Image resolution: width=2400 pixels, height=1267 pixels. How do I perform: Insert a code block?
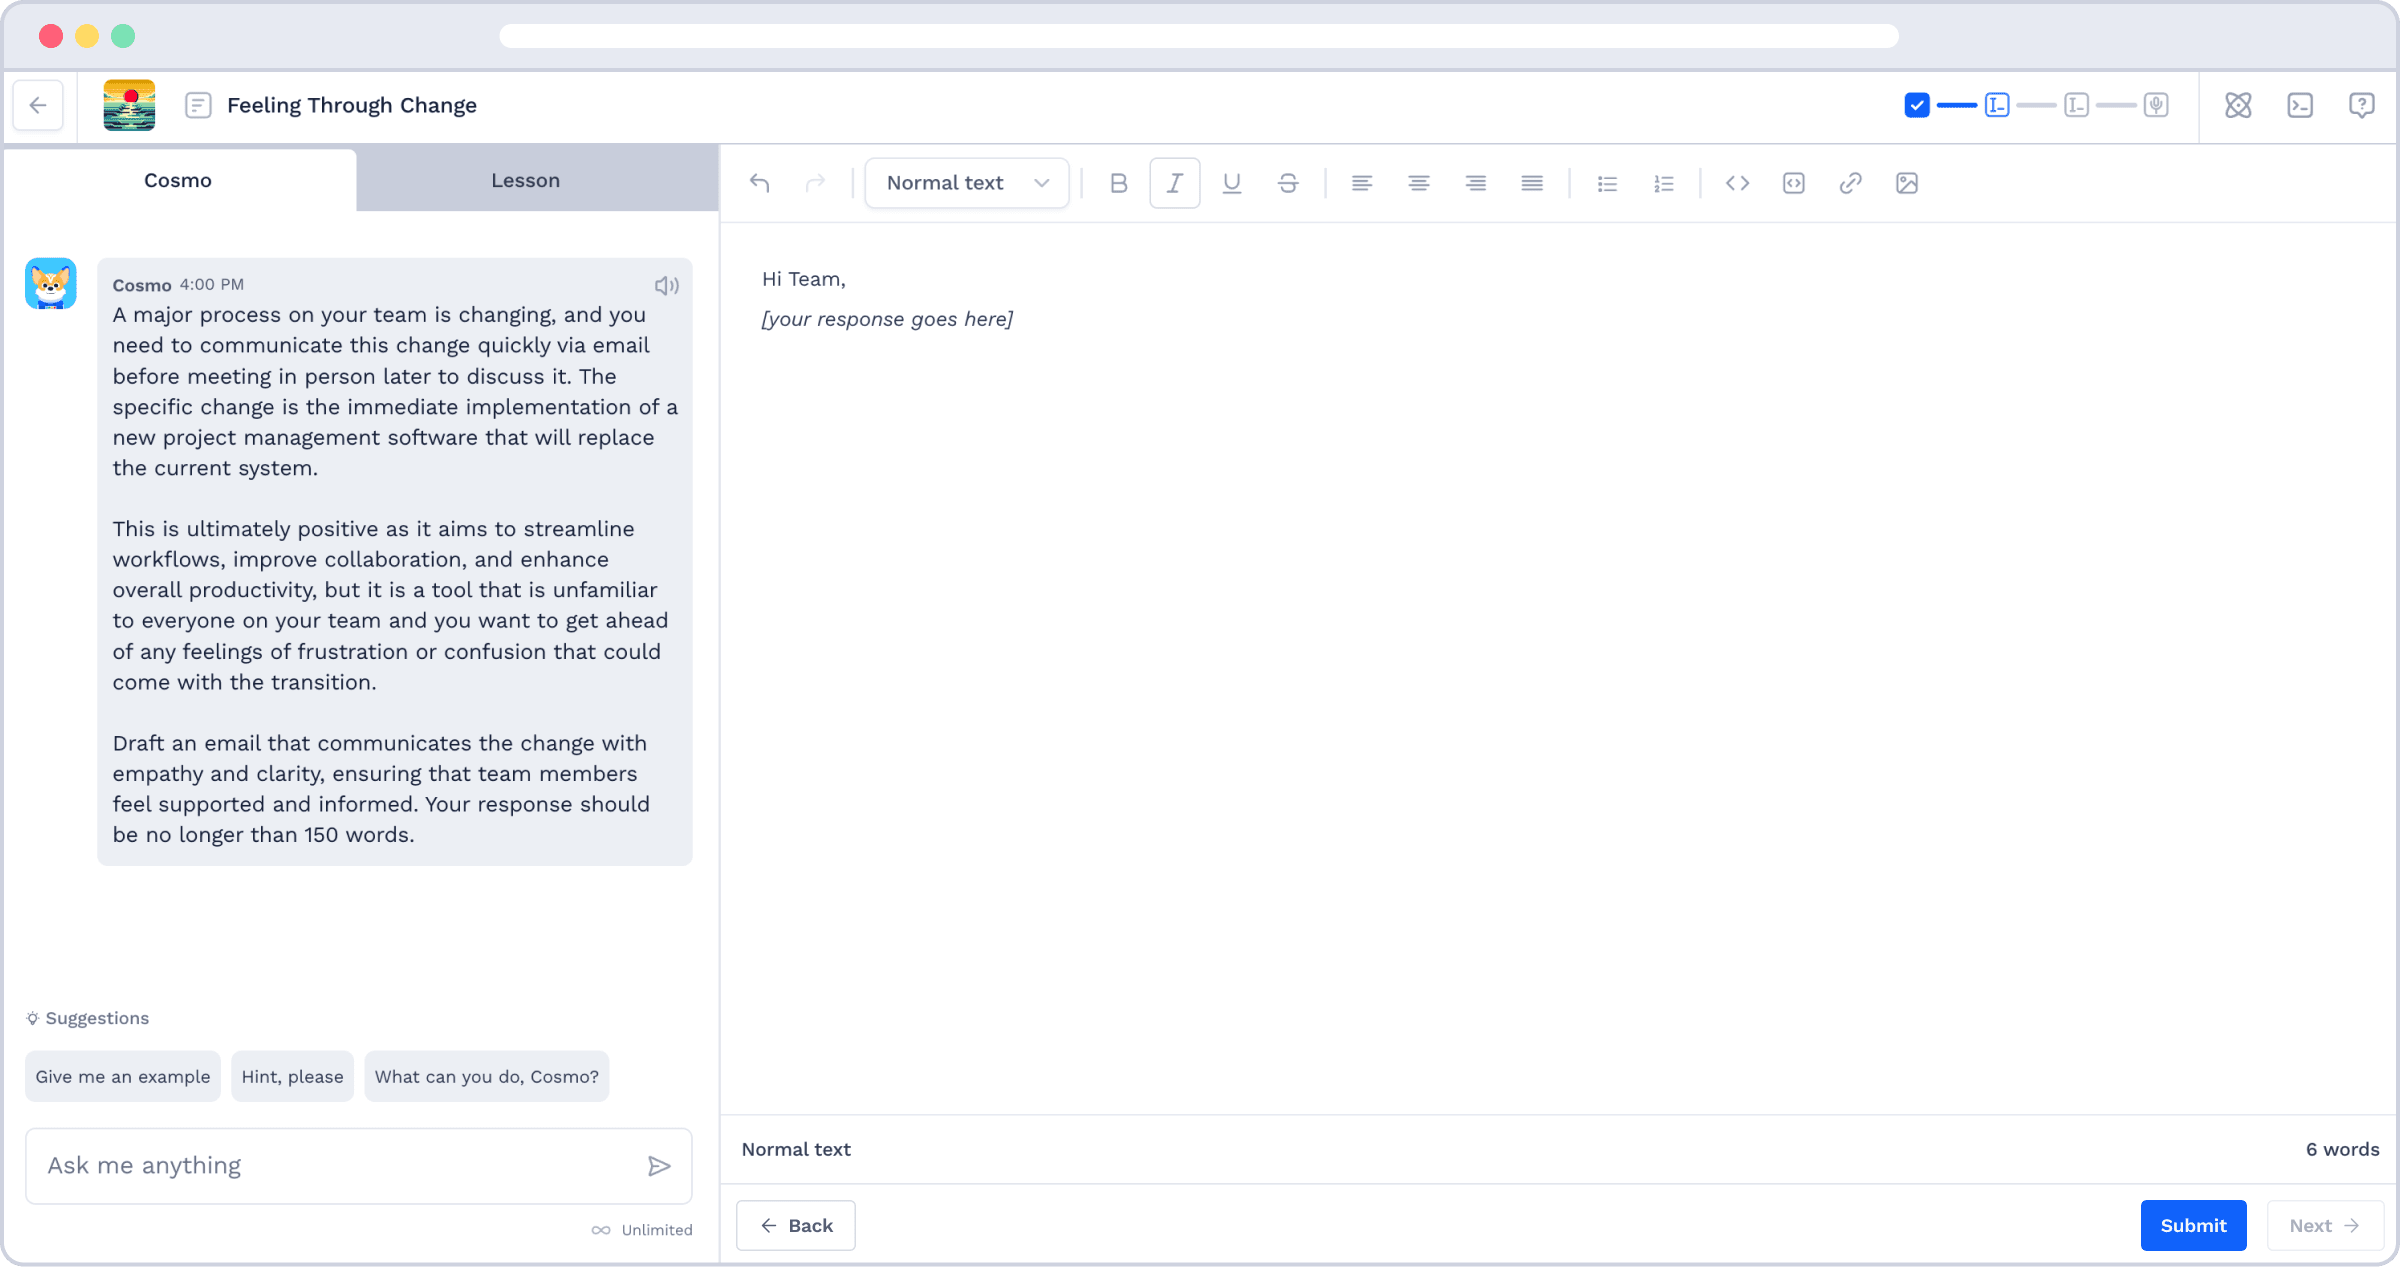[x=1794, y=183]
